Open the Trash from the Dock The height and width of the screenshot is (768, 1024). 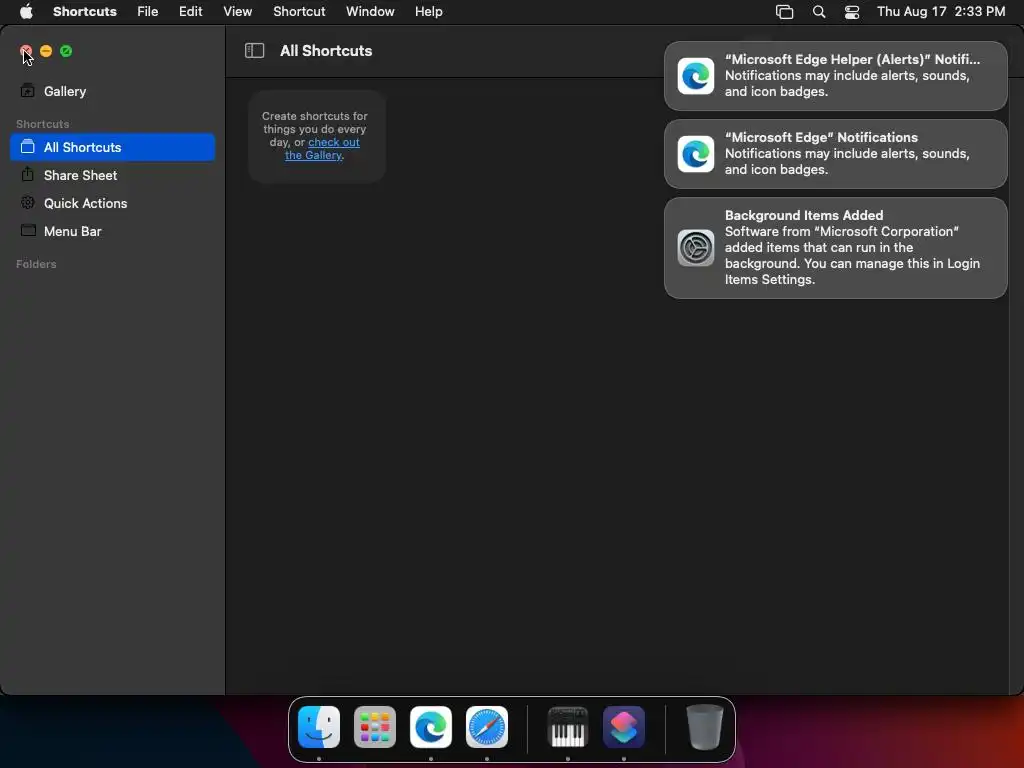(x=705, y=727)
